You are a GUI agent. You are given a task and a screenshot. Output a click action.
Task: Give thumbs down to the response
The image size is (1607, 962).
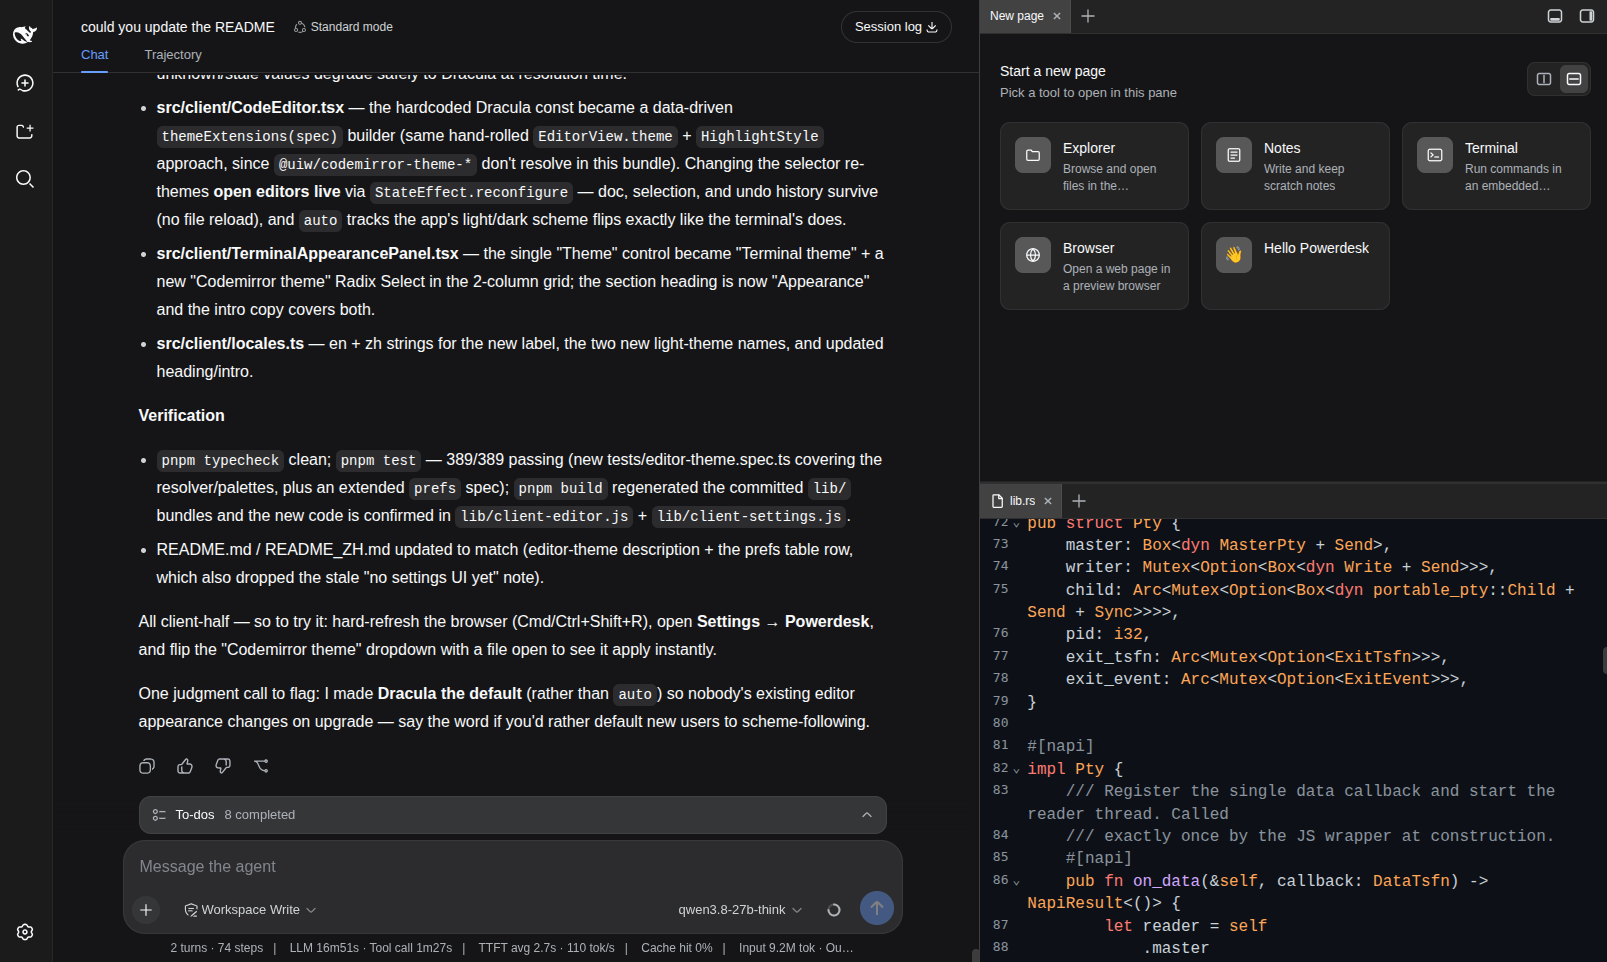tap(223, 766)
